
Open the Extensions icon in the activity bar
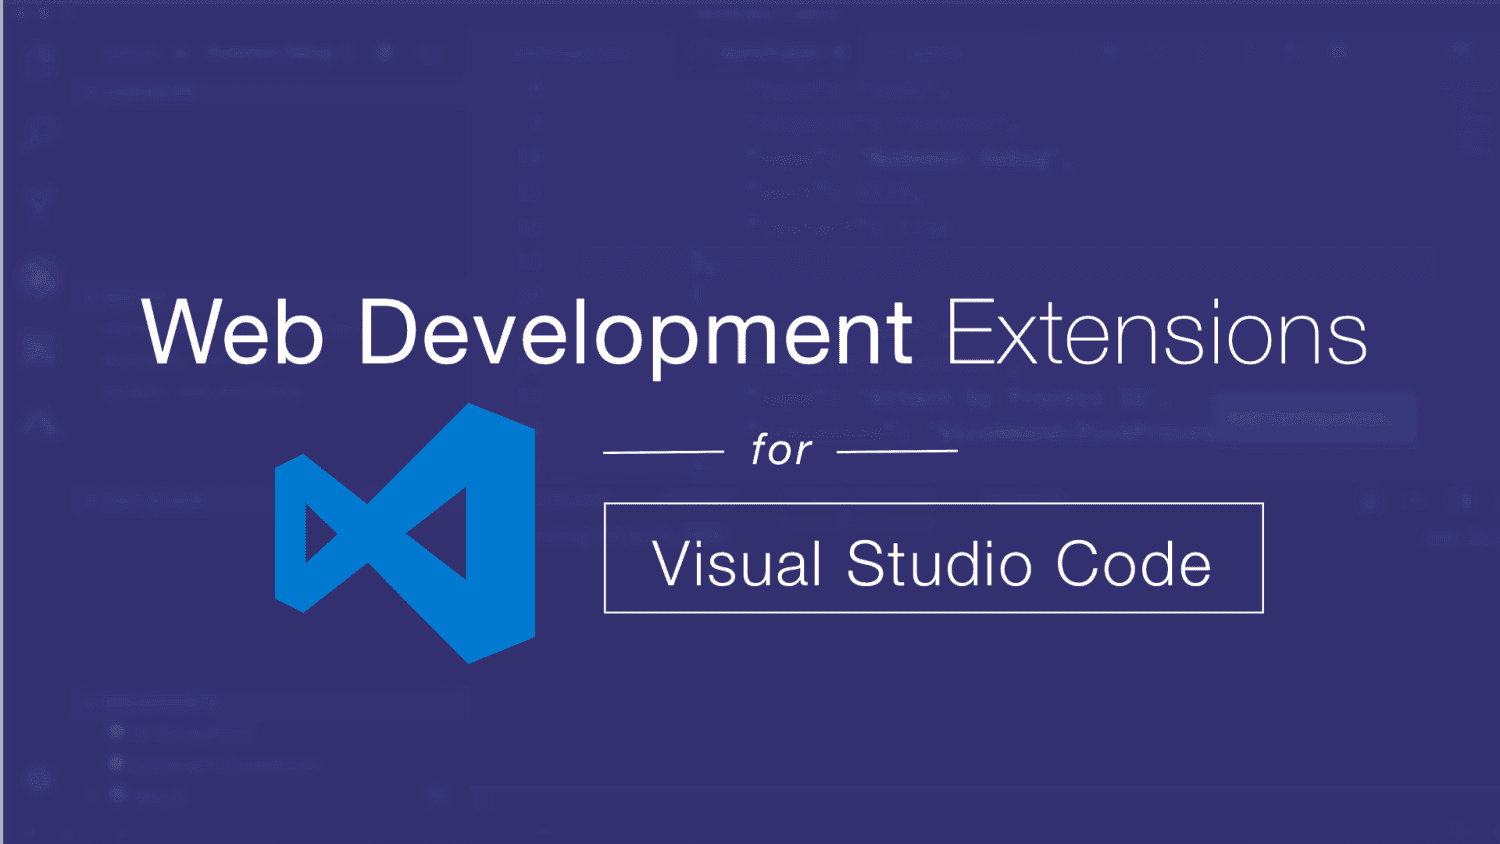click(40, 348)
